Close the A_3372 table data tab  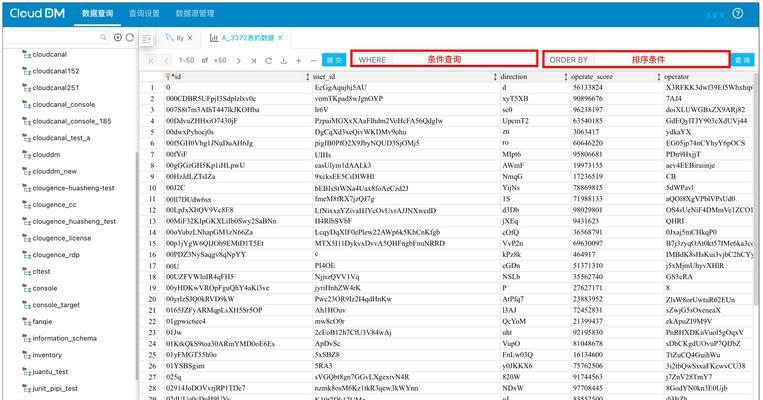tap(280, 37)
